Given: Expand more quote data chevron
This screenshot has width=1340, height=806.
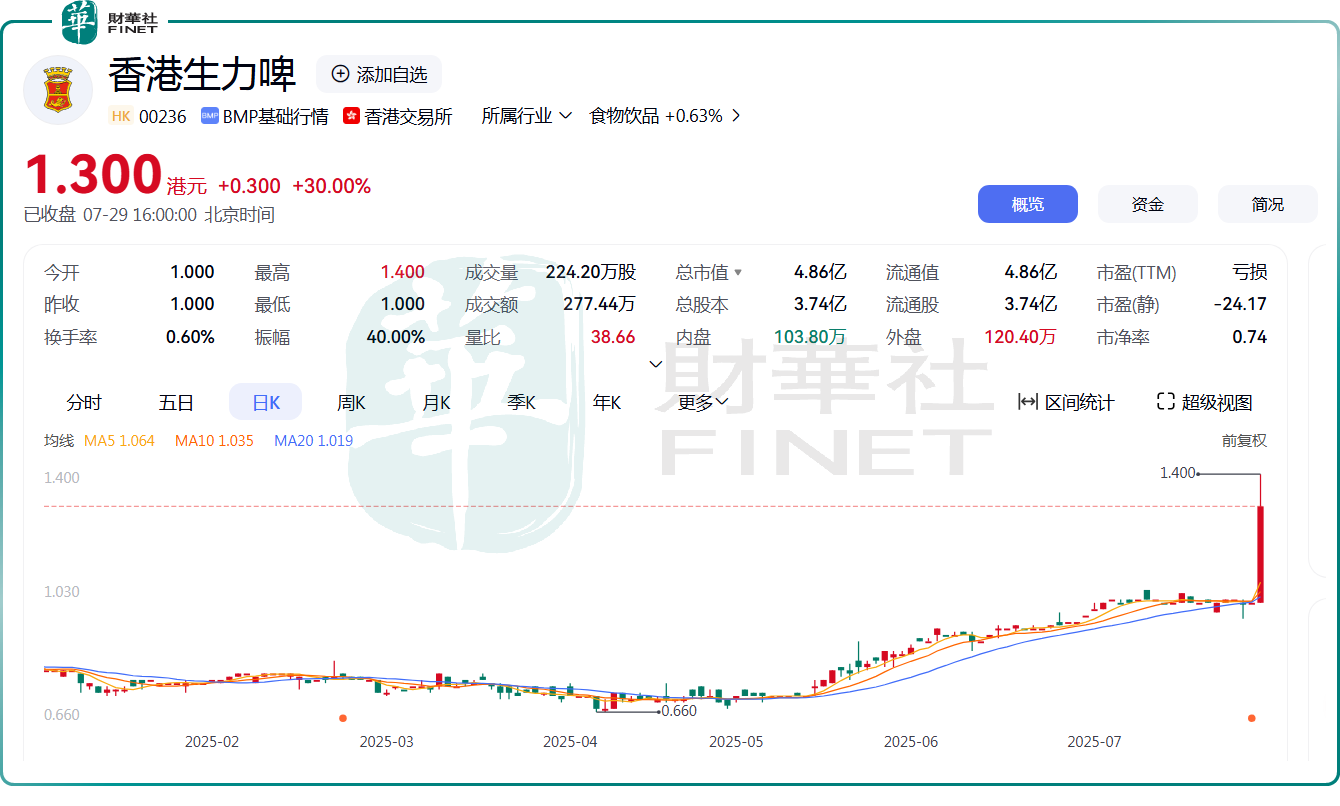Looking at the screenshot, I should point(656,364).
